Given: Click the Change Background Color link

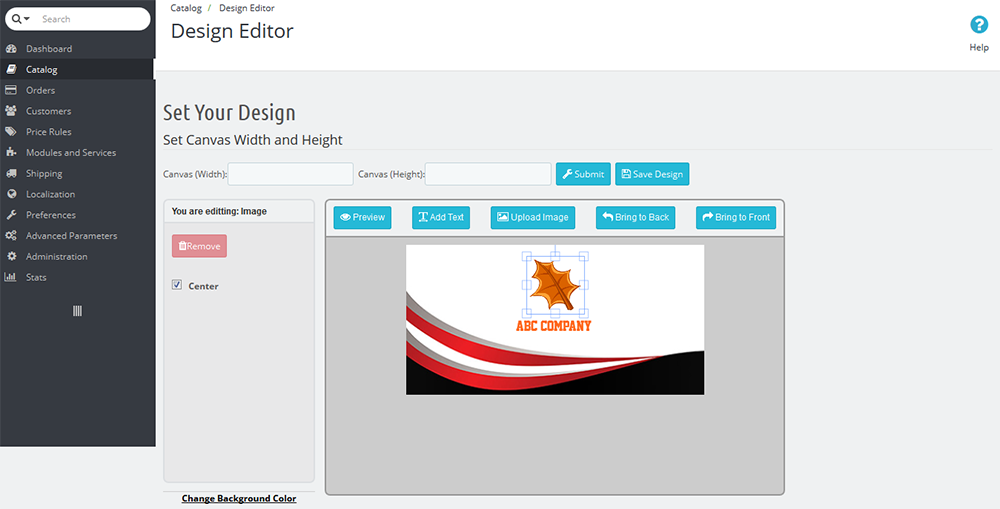Looking at the screenshot, I should click(x=239, y=499).
